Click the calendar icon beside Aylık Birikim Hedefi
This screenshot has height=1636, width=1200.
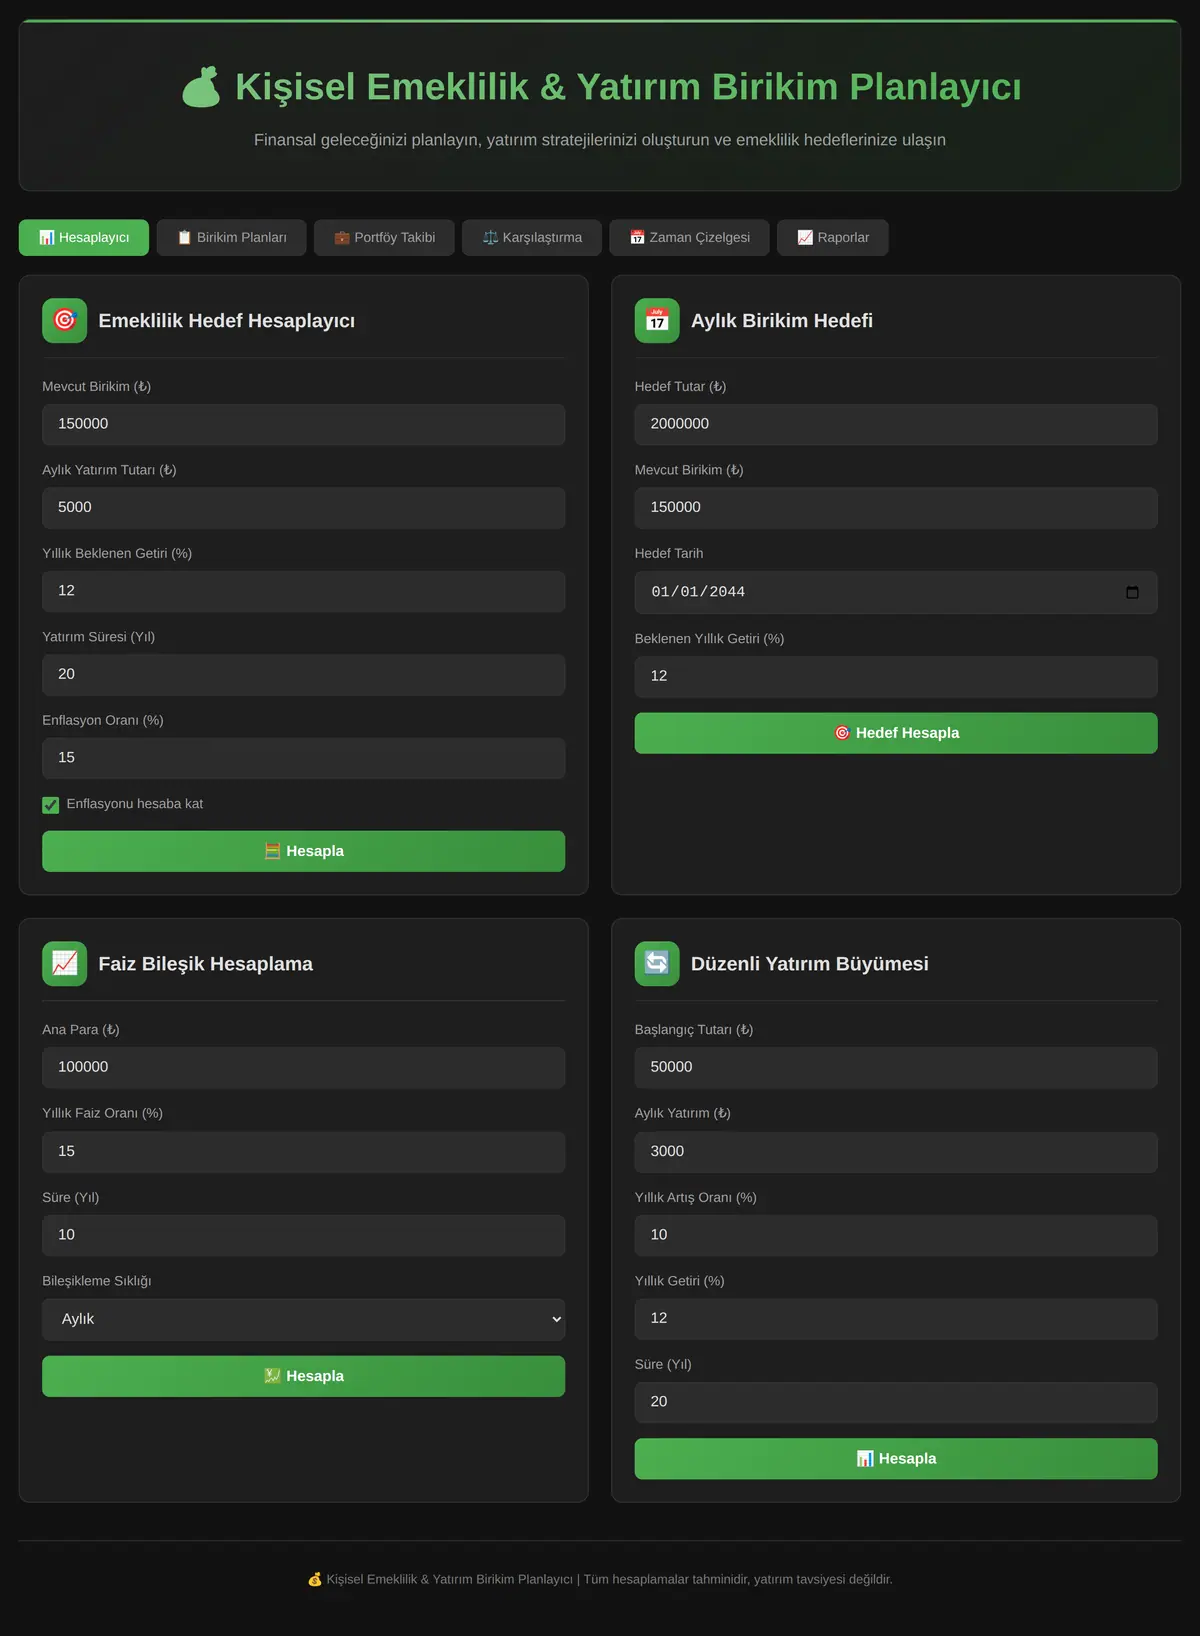point(657,321)
